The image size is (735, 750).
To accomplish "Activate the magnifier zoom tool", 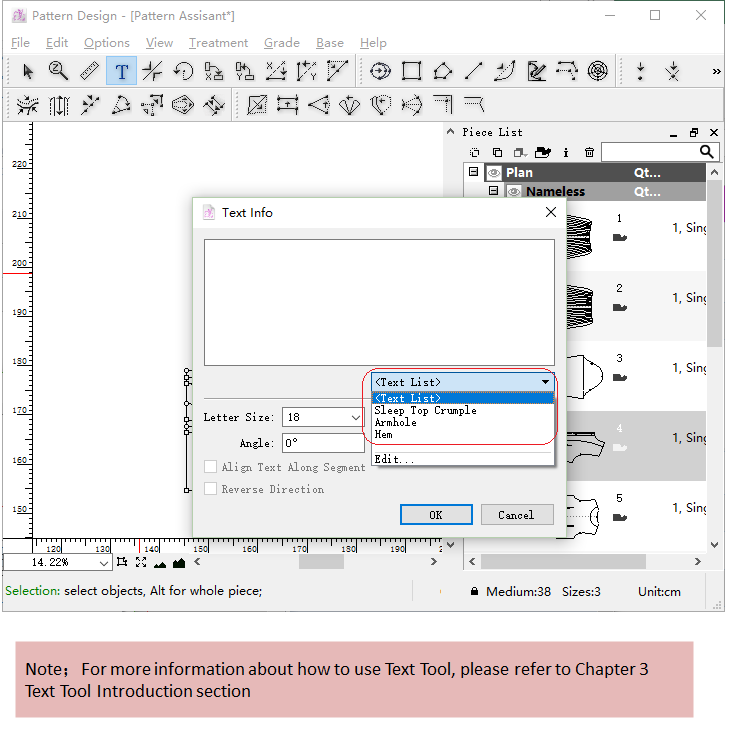I will pyautogui.click(x=59, y=71).
